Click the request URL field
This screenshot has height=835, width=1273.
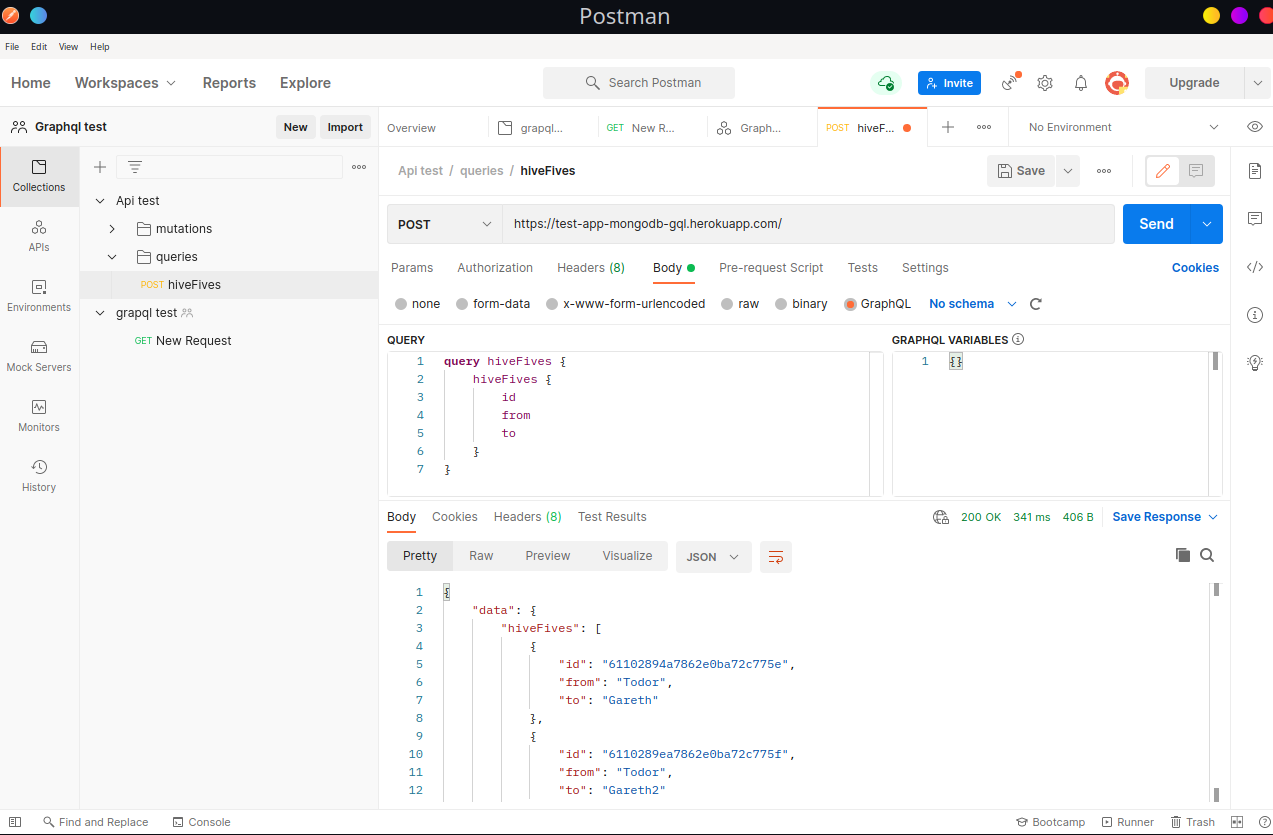[808, 224]
